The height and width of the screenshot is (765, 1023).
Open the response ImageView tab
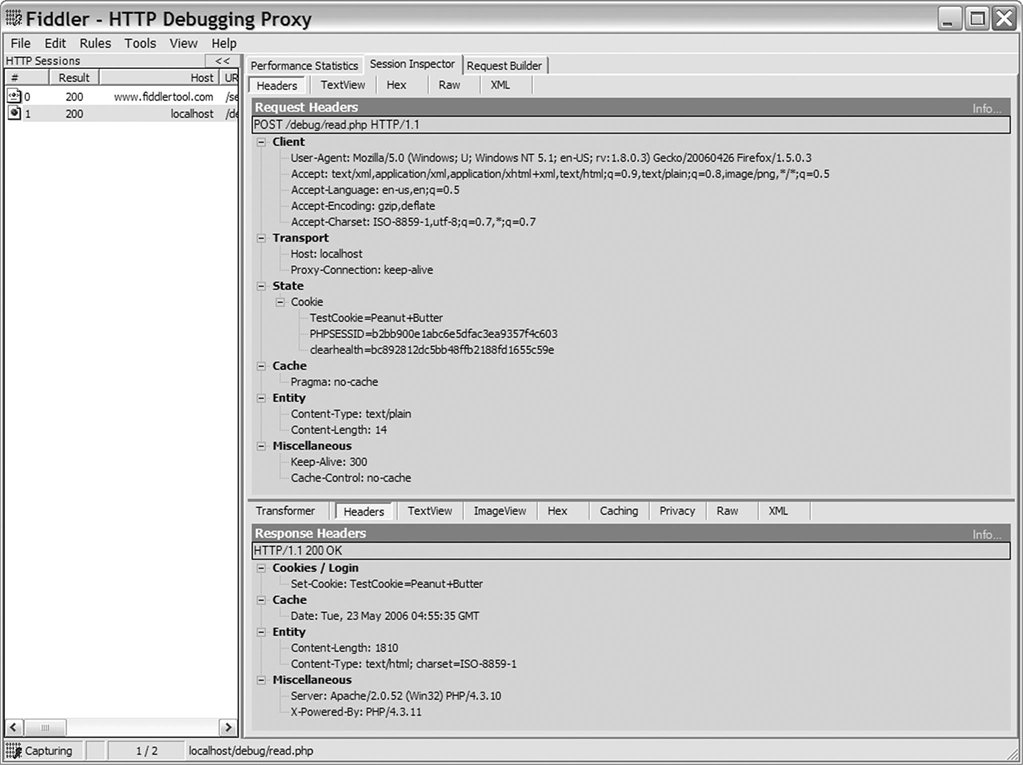pyautogui.click(x=500, y=511)
